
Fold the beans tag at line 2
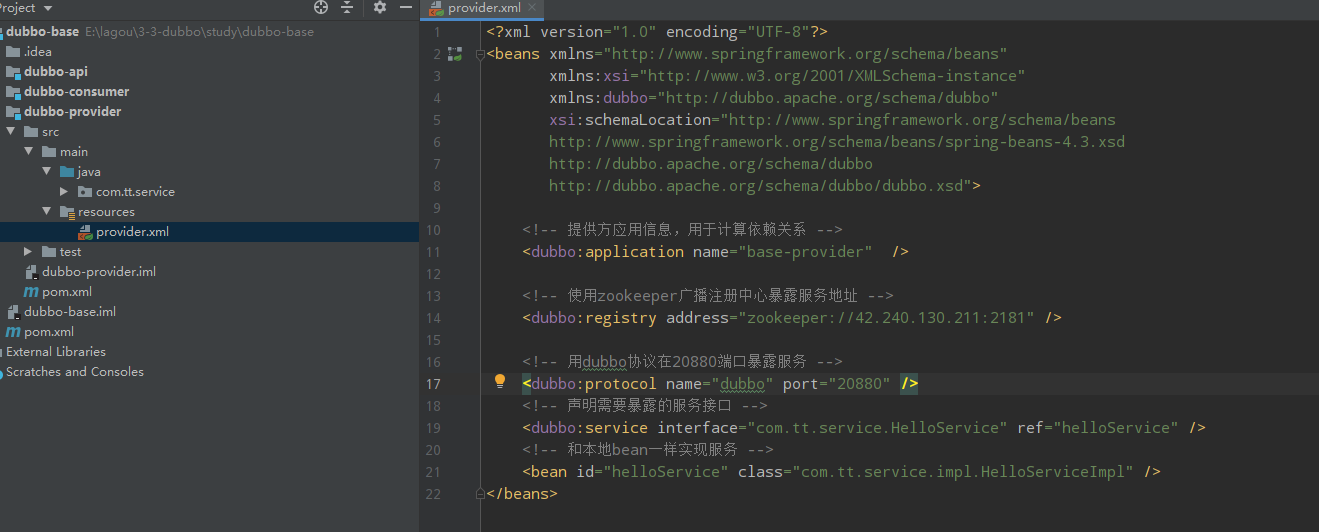[x=480, y=54]
